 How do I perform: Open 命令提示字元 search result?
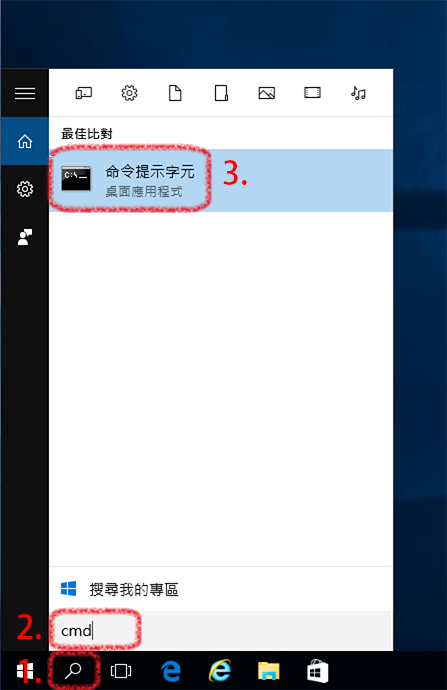(x=221, y=180)
